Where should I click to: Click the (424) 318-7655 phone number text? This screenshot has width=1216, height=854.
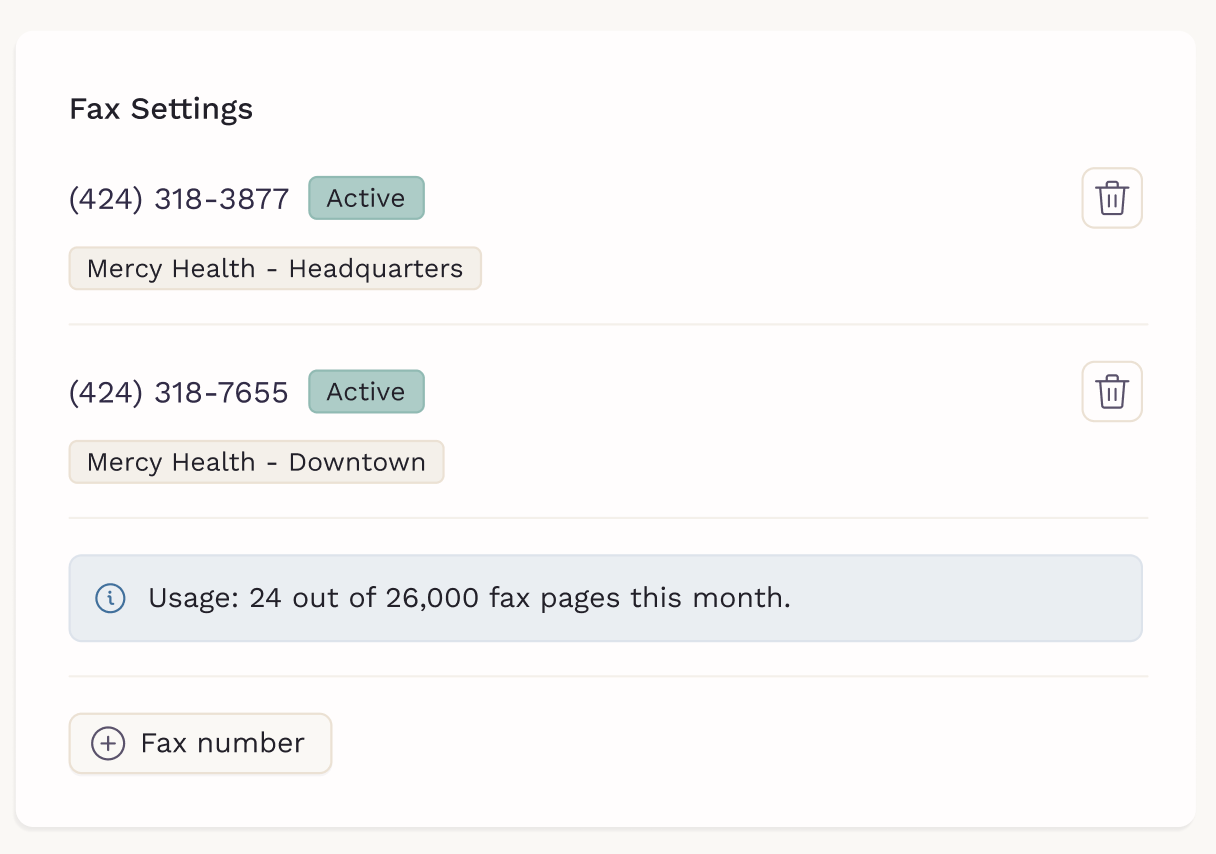click(179, 393)
